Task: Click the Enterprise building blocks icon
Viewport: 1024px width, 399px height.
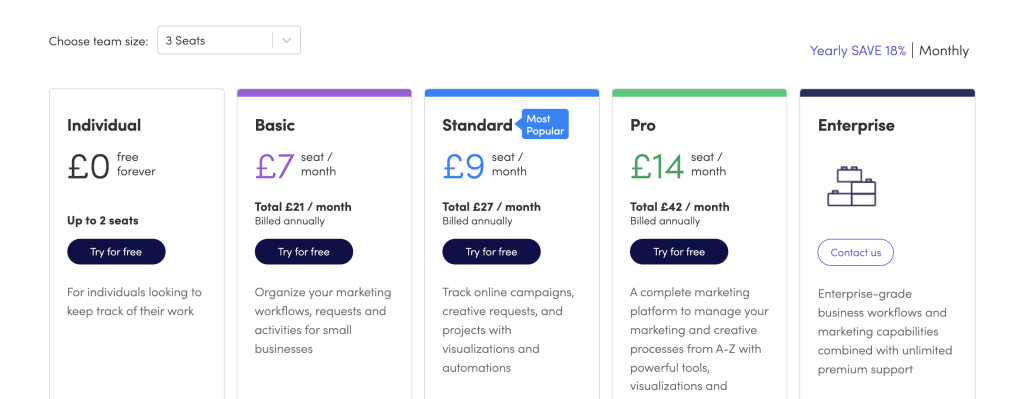Action: click(852, 186)
